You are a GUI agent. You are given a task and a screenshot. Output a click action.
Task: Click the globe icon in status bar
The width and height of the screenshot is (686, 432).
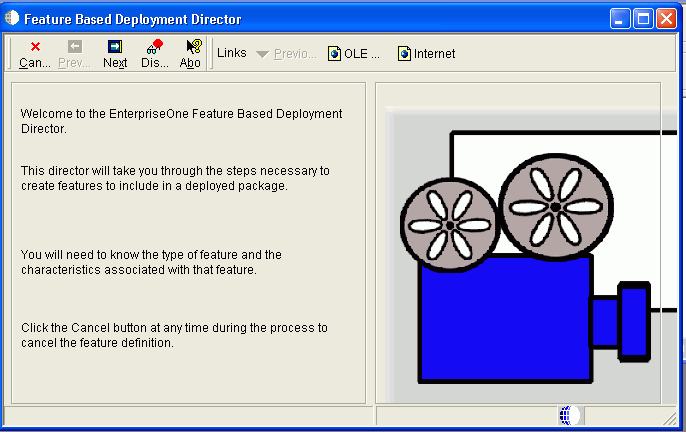pos(569,415)
